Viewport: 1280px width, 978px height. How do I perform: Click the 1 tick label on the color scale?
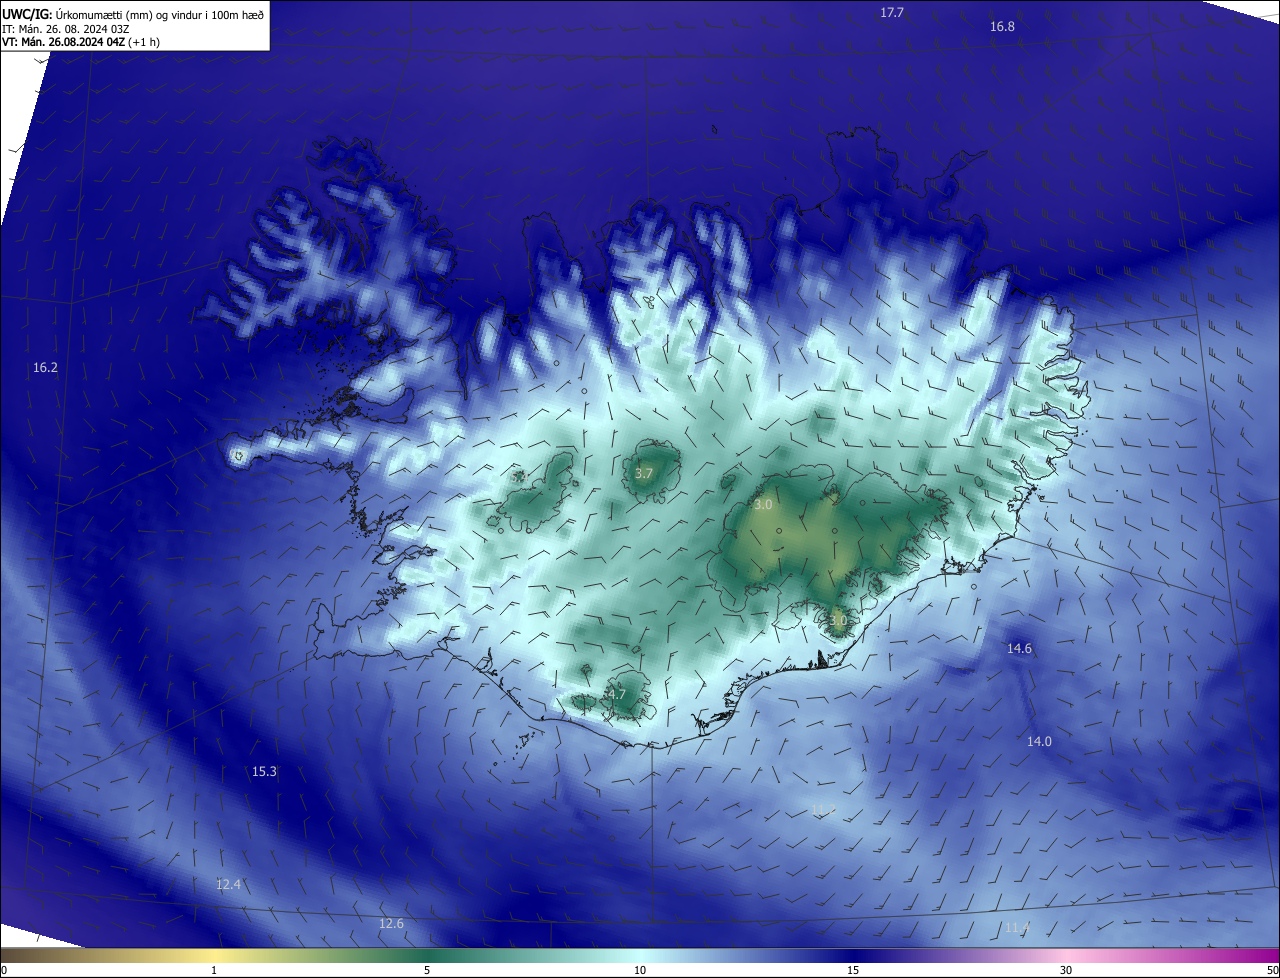214,970
